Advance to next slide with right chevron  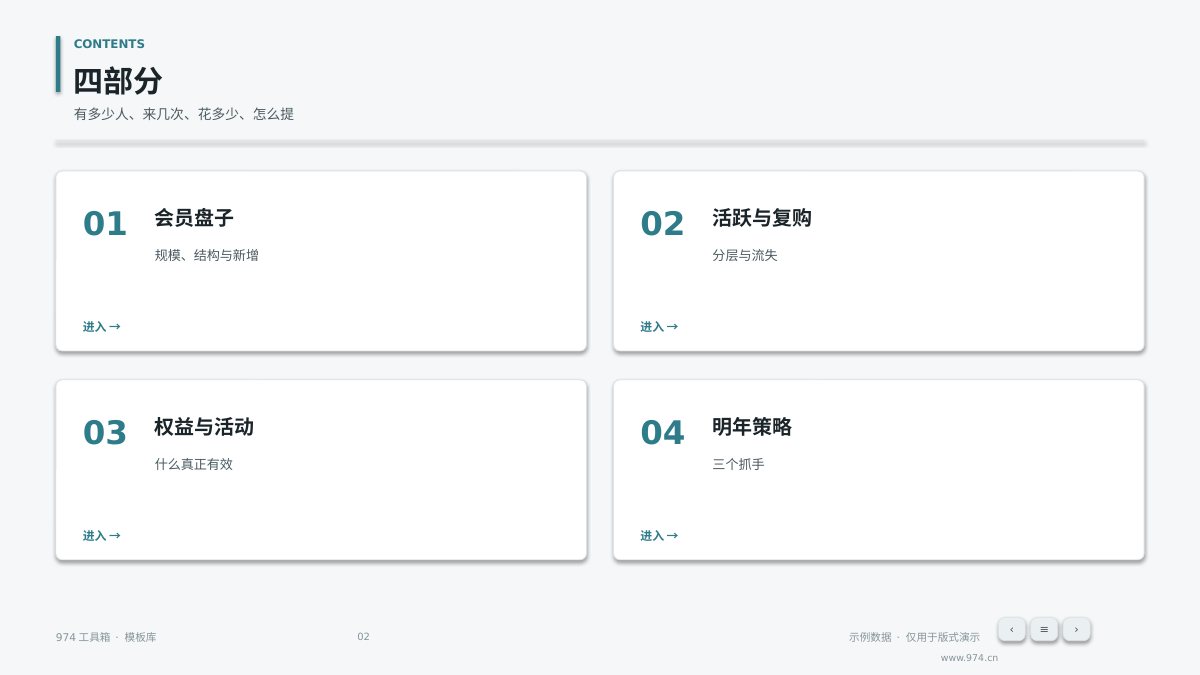coord(1076,629)
